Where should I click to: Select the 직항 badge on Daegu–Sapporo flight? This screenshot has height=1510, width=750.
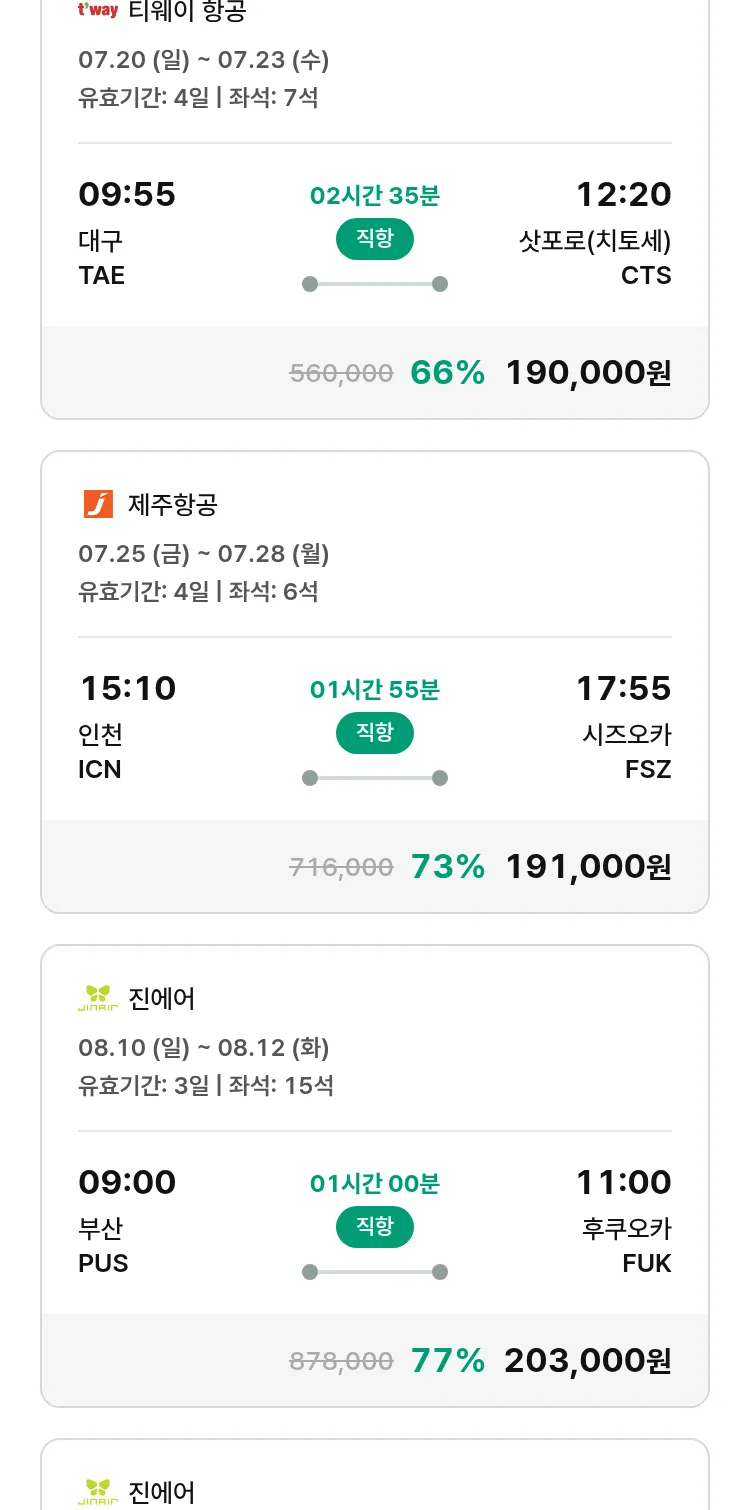(375, 239)
